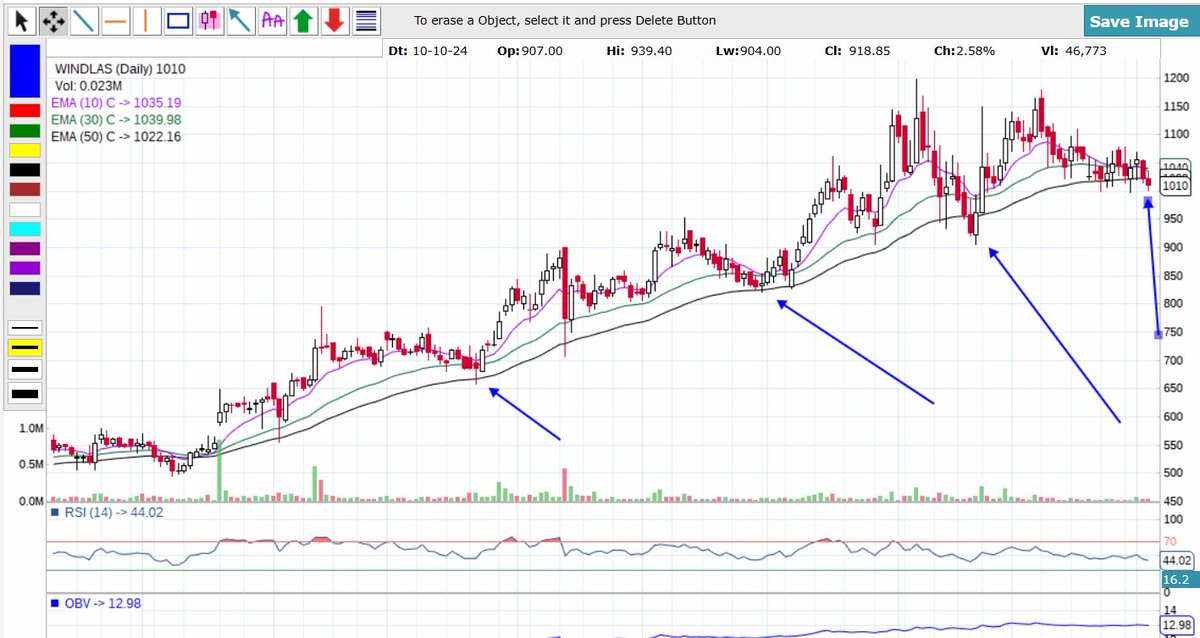Image resolution: width=1200 pixels, height=638 pixels.
Task: Add a red down arrow marker
Action: [334, 20]
